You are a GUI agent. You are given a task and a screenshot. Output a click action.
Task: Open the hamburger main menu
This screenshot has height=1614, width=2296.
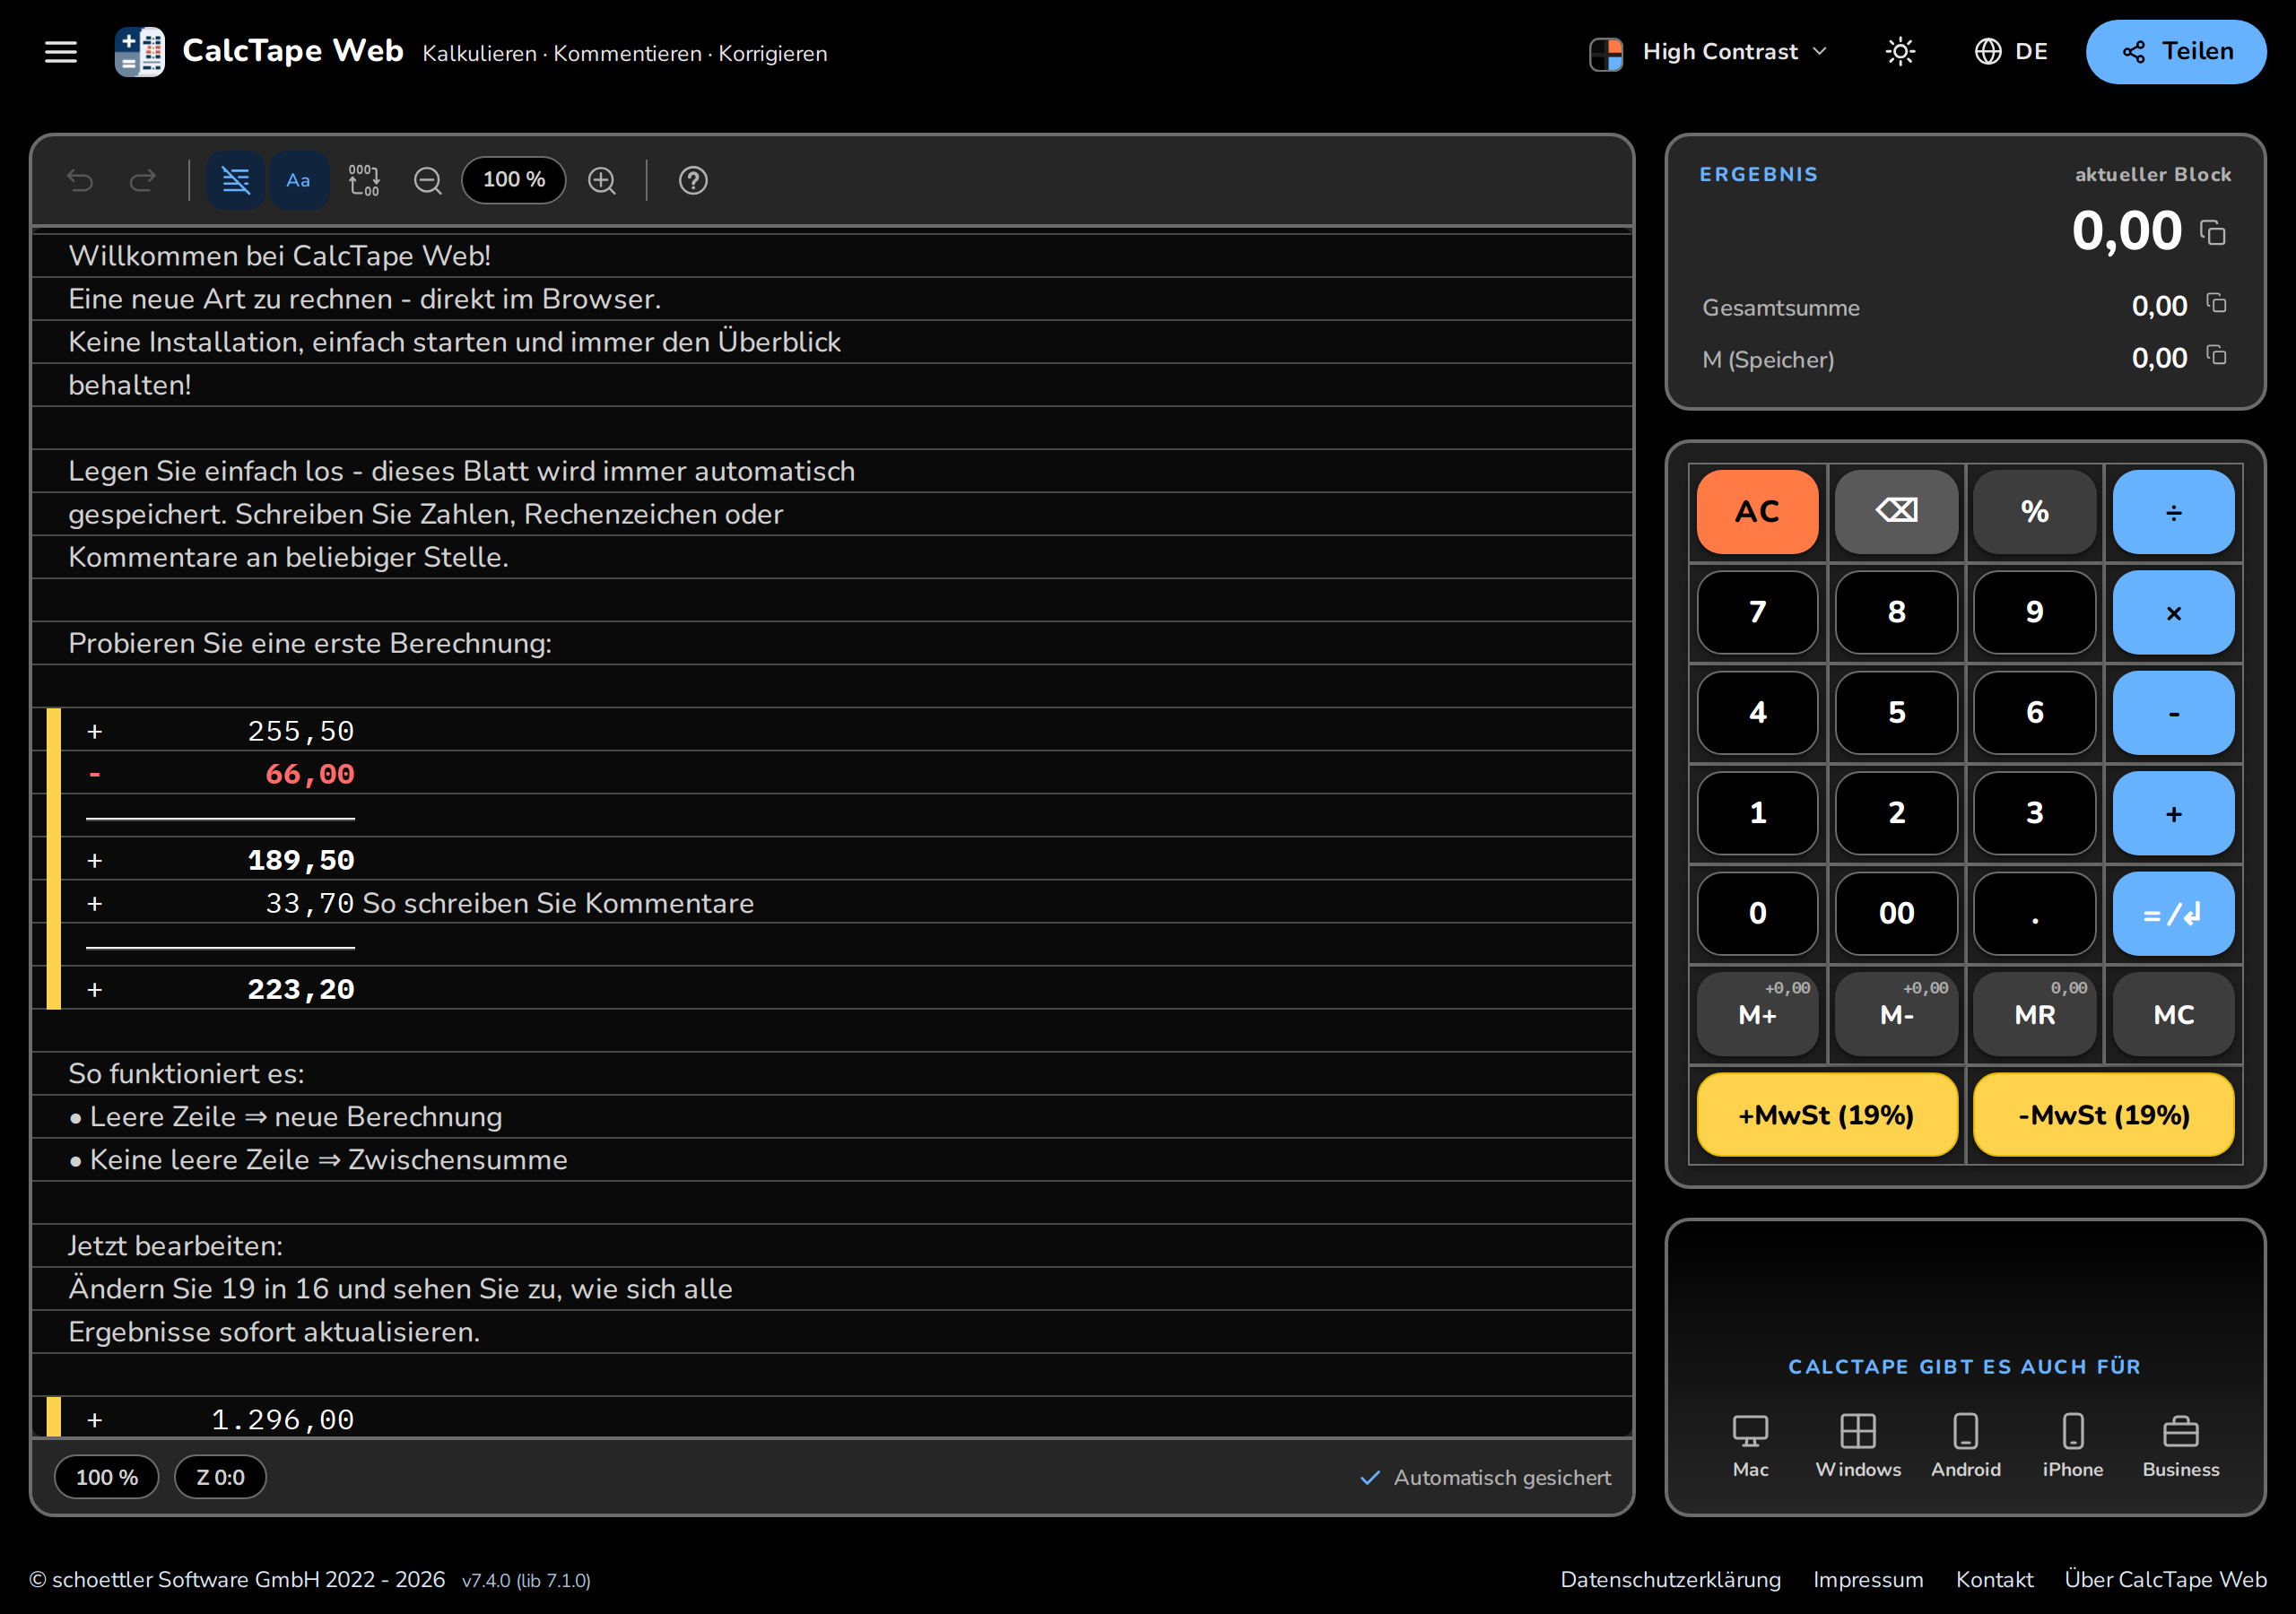click(61, 52)
